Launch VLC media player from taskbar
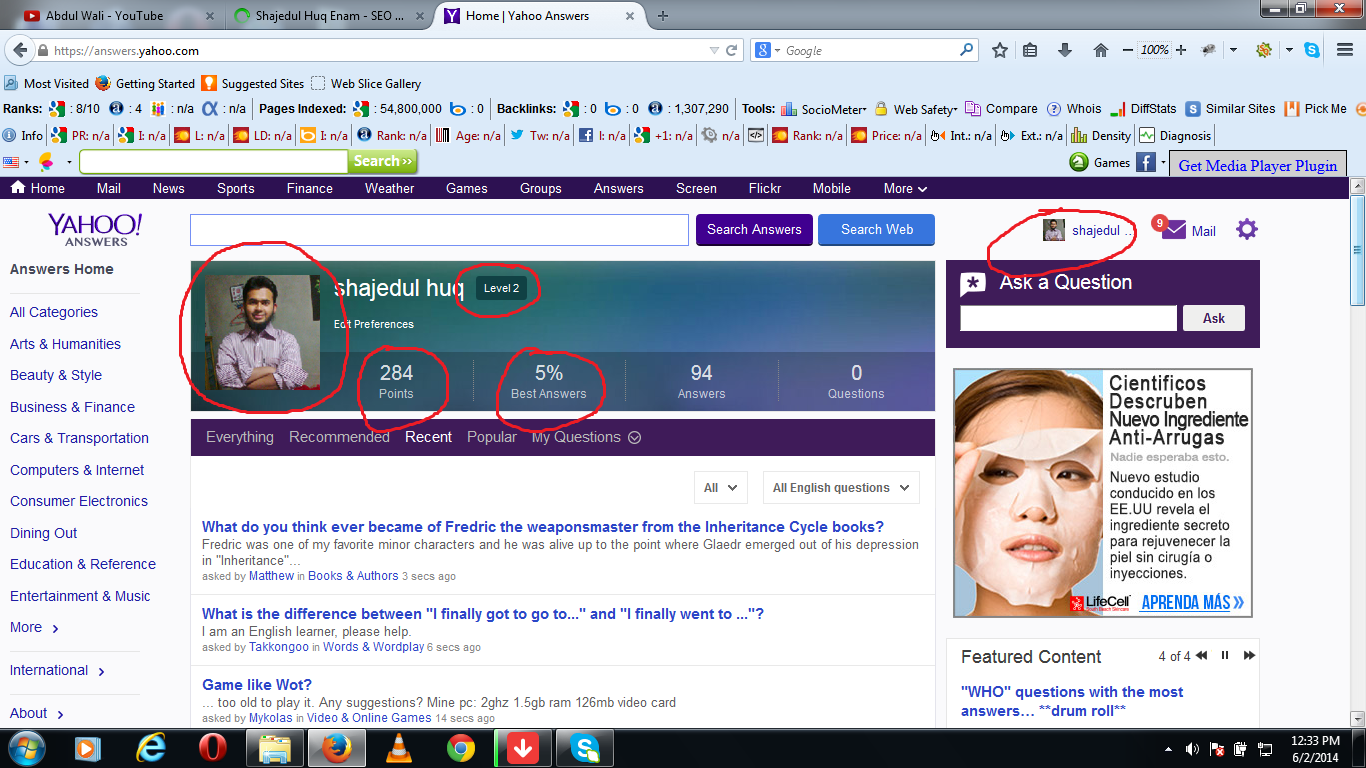1366x768 pixels. (x=399, y=748)
